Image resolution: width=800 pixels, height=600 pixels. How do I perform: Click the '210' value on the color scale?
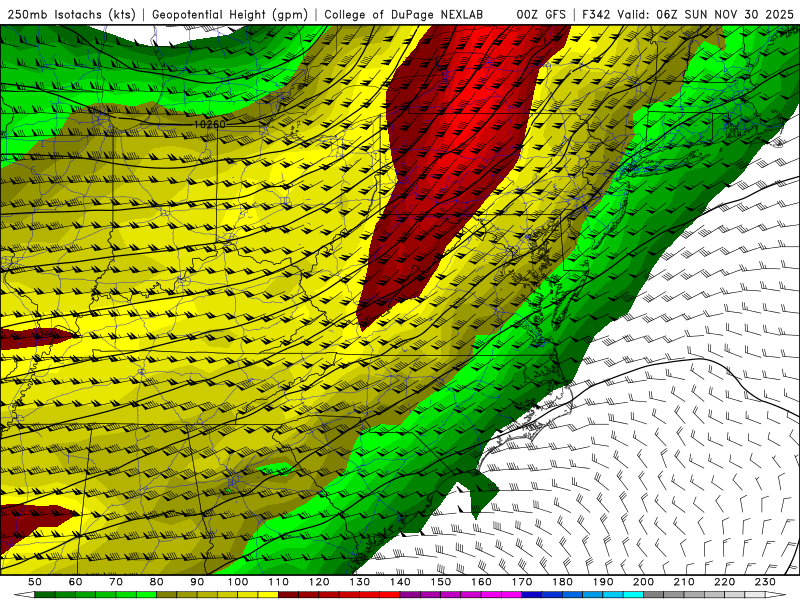click(x=684, y=582)
